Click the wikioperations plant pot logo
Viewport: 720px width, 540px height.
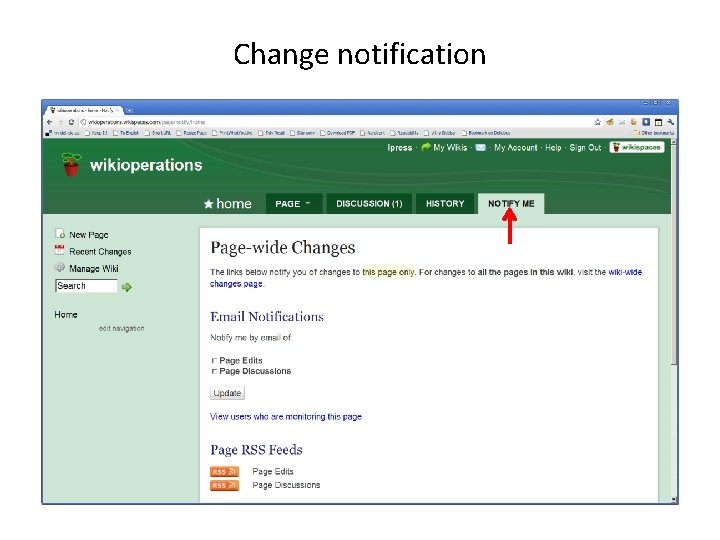click(x=71, y=164)
